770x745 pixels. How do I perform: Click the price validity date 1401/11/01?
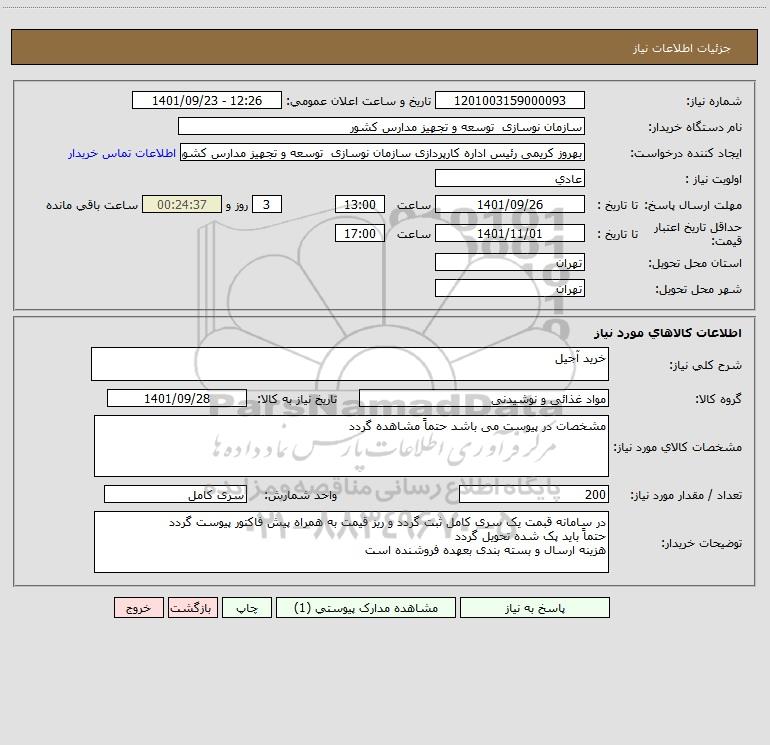[510, 233]
